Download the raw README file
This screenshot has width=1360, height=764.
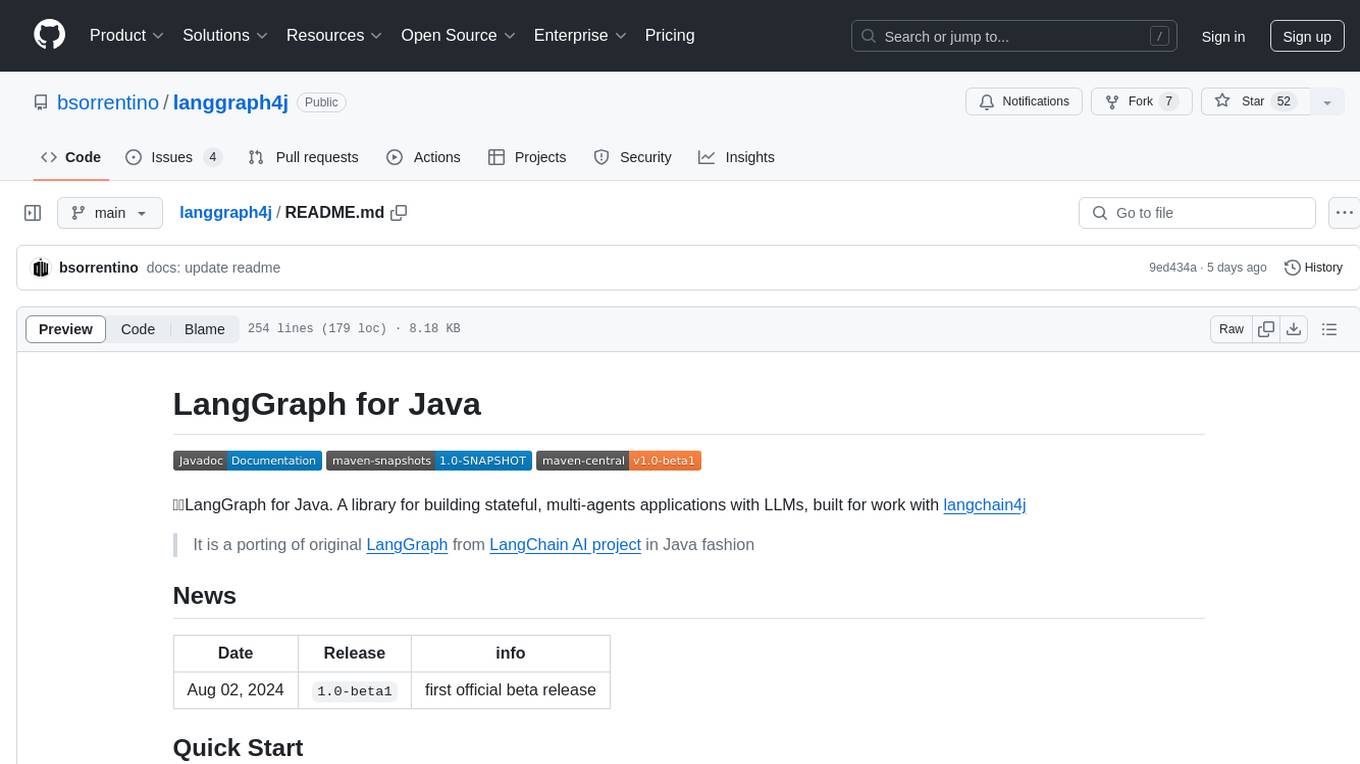1293,329
